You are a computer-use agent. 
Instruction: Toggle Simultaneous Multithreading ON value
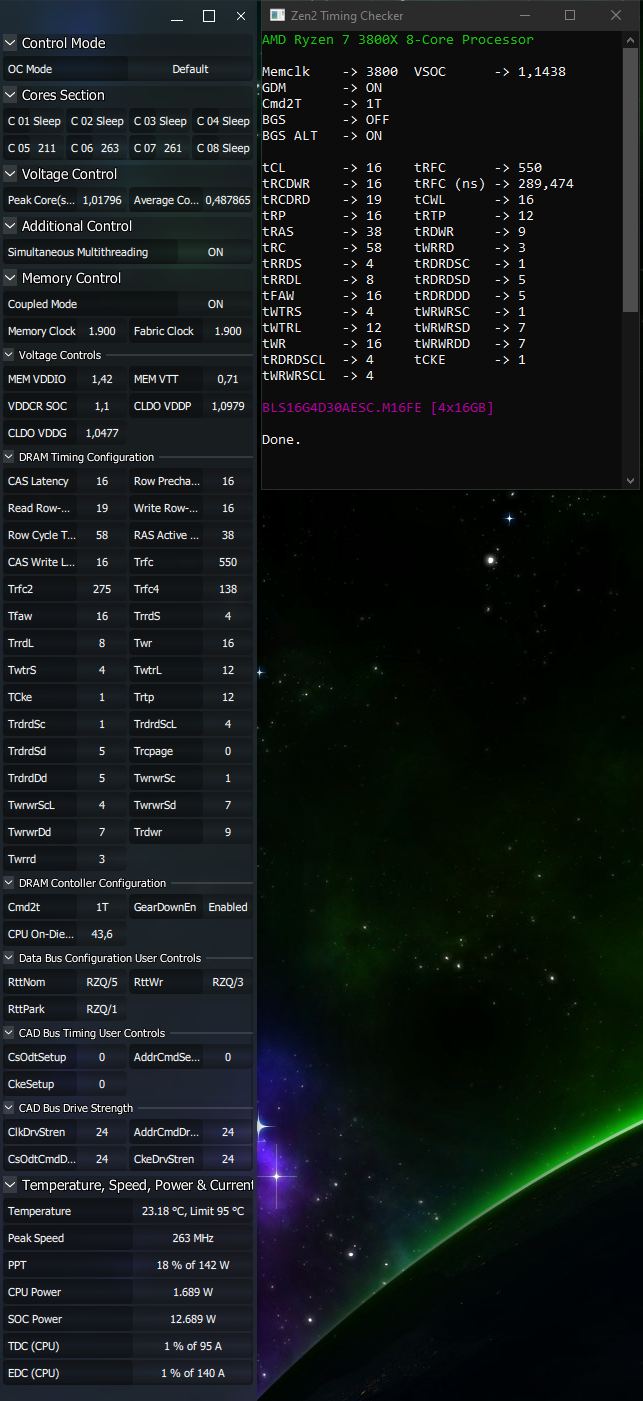pos(215,252)
